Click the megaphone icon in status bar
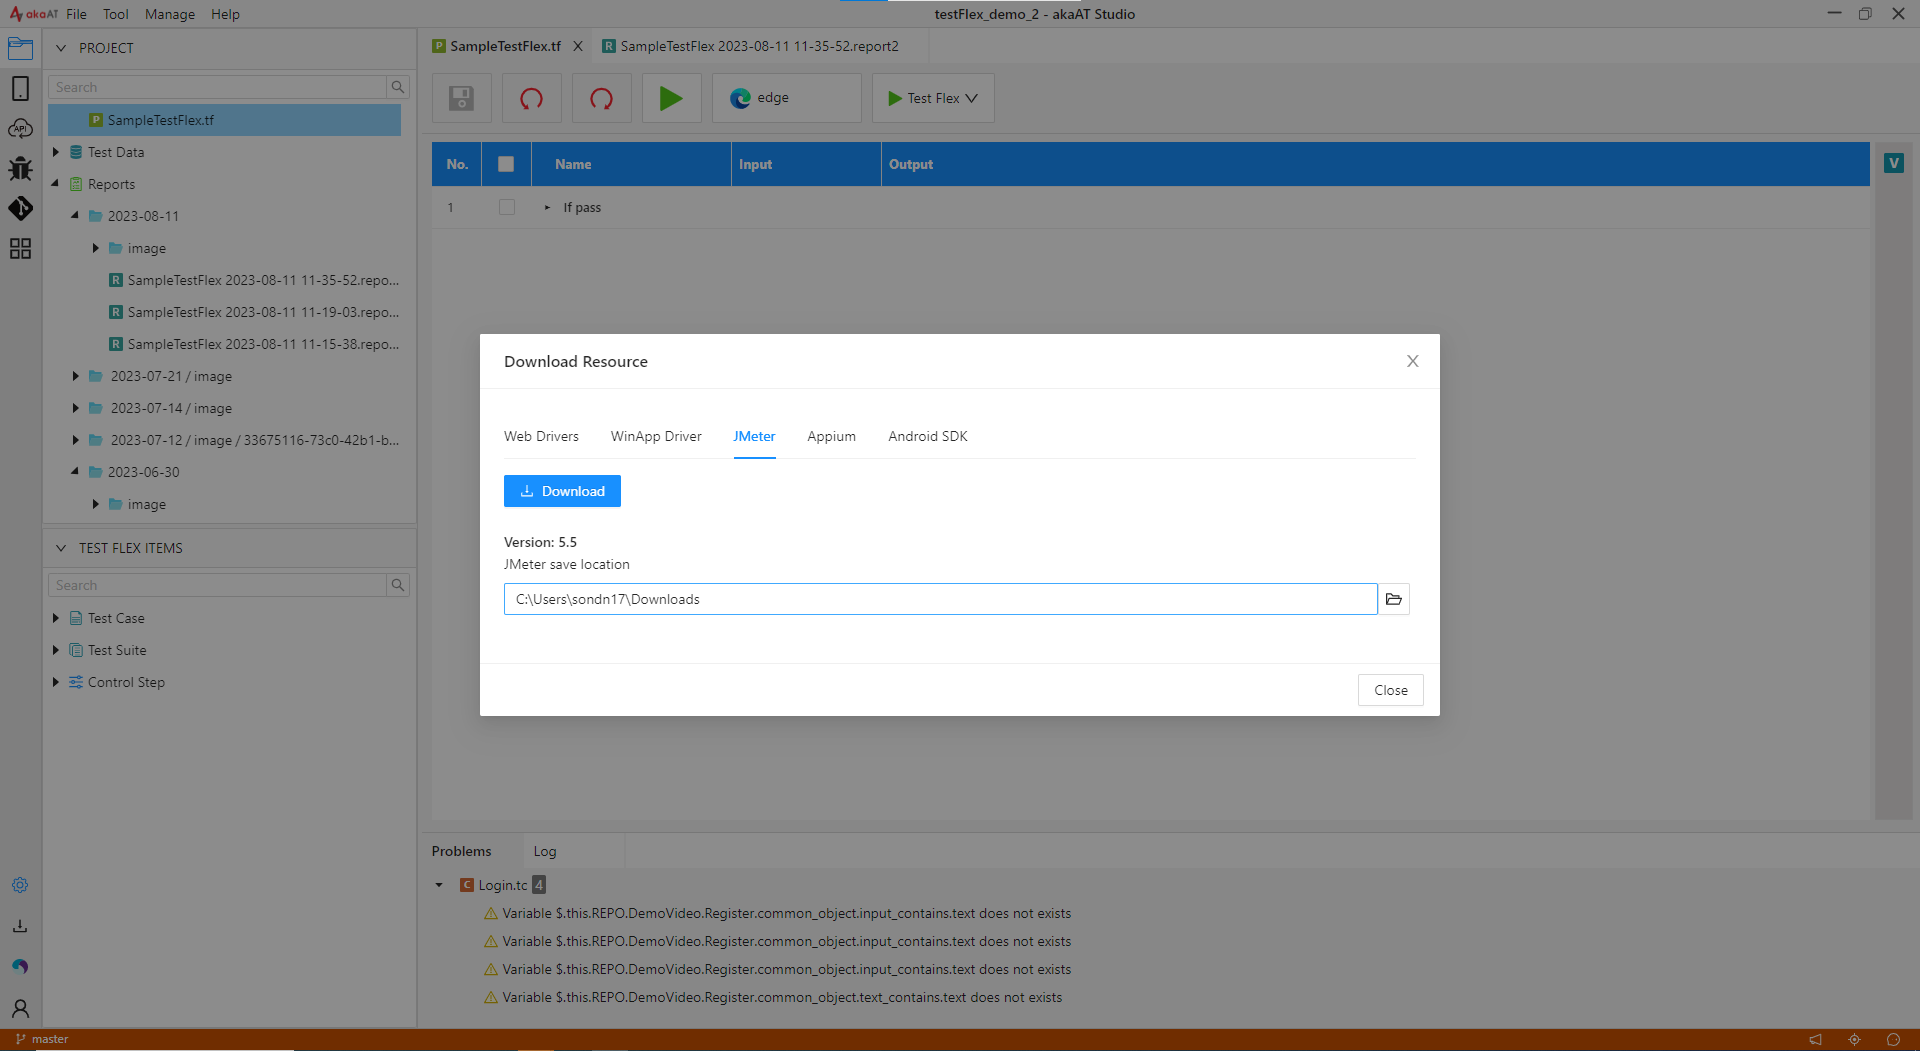 [x=1816, y=1039]
